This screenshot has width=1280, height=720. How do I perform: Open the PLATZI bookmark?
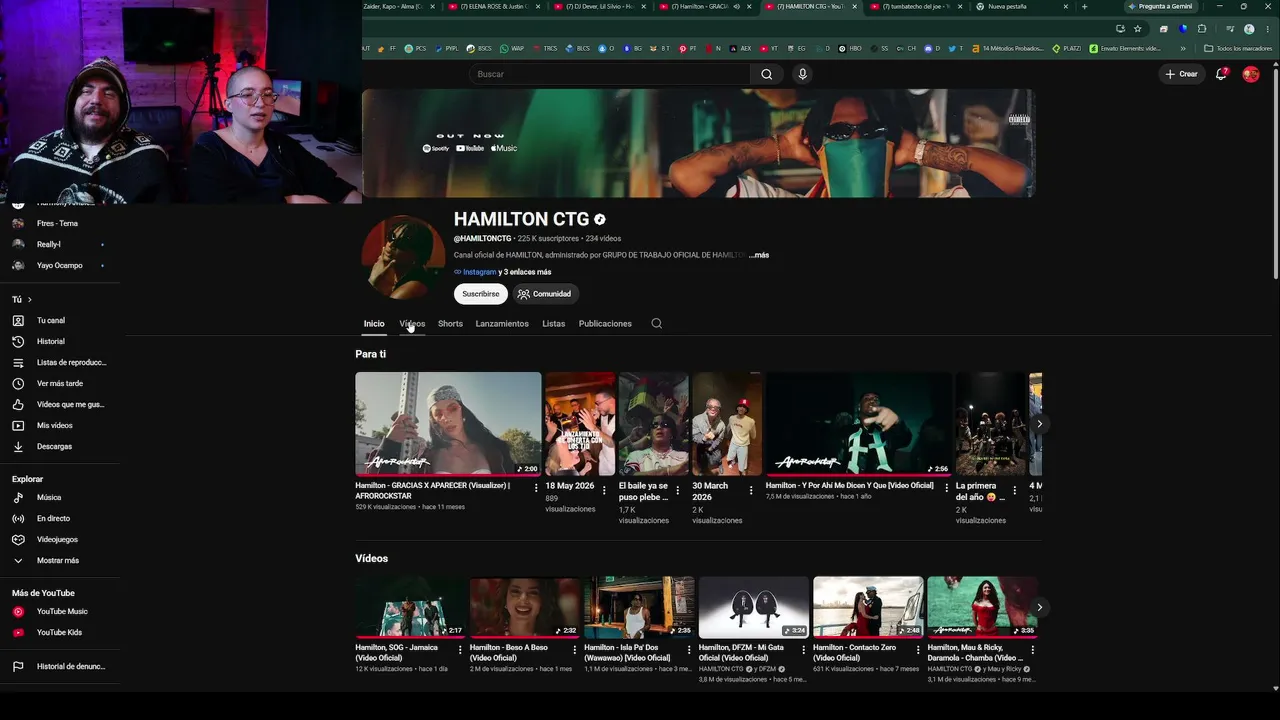1067,48
